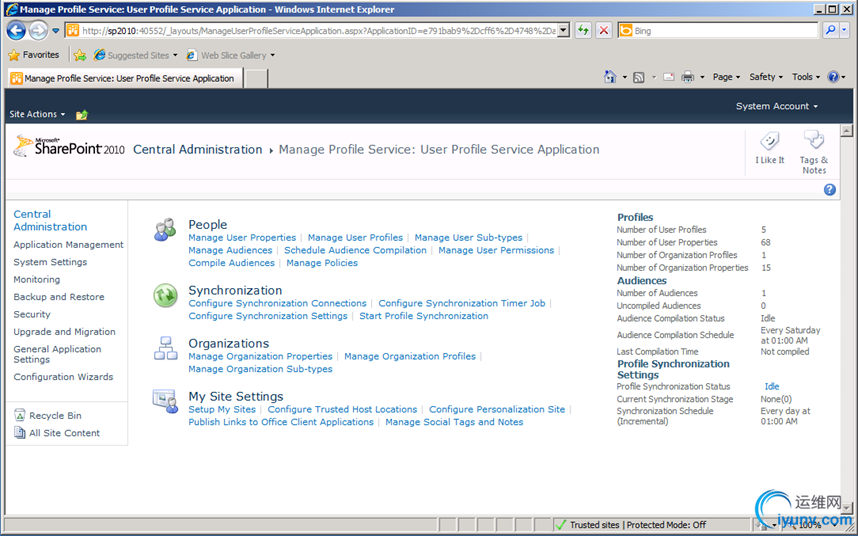Open the Print options dropdown arrow
858x536 pixels.
[702, 77]
